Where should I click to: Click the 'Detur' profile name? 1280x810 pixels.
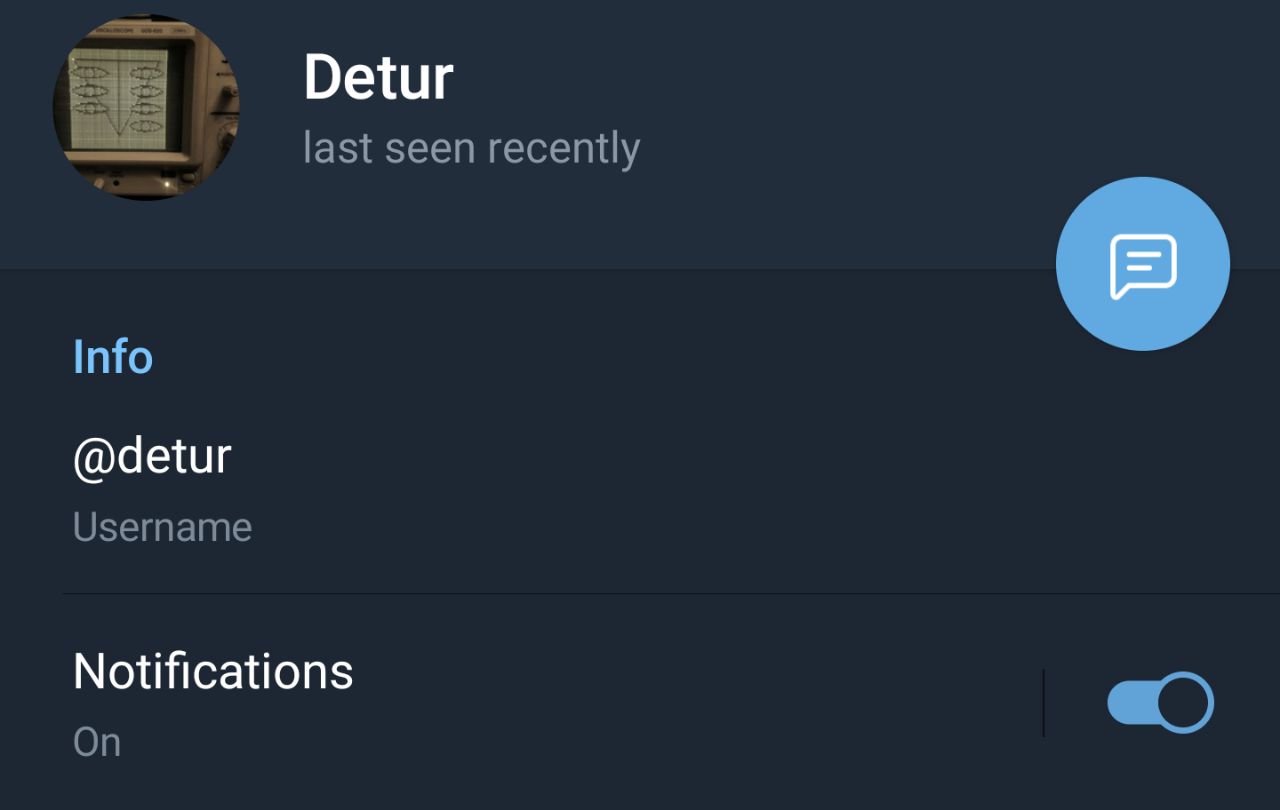click(x=378, y=77)
